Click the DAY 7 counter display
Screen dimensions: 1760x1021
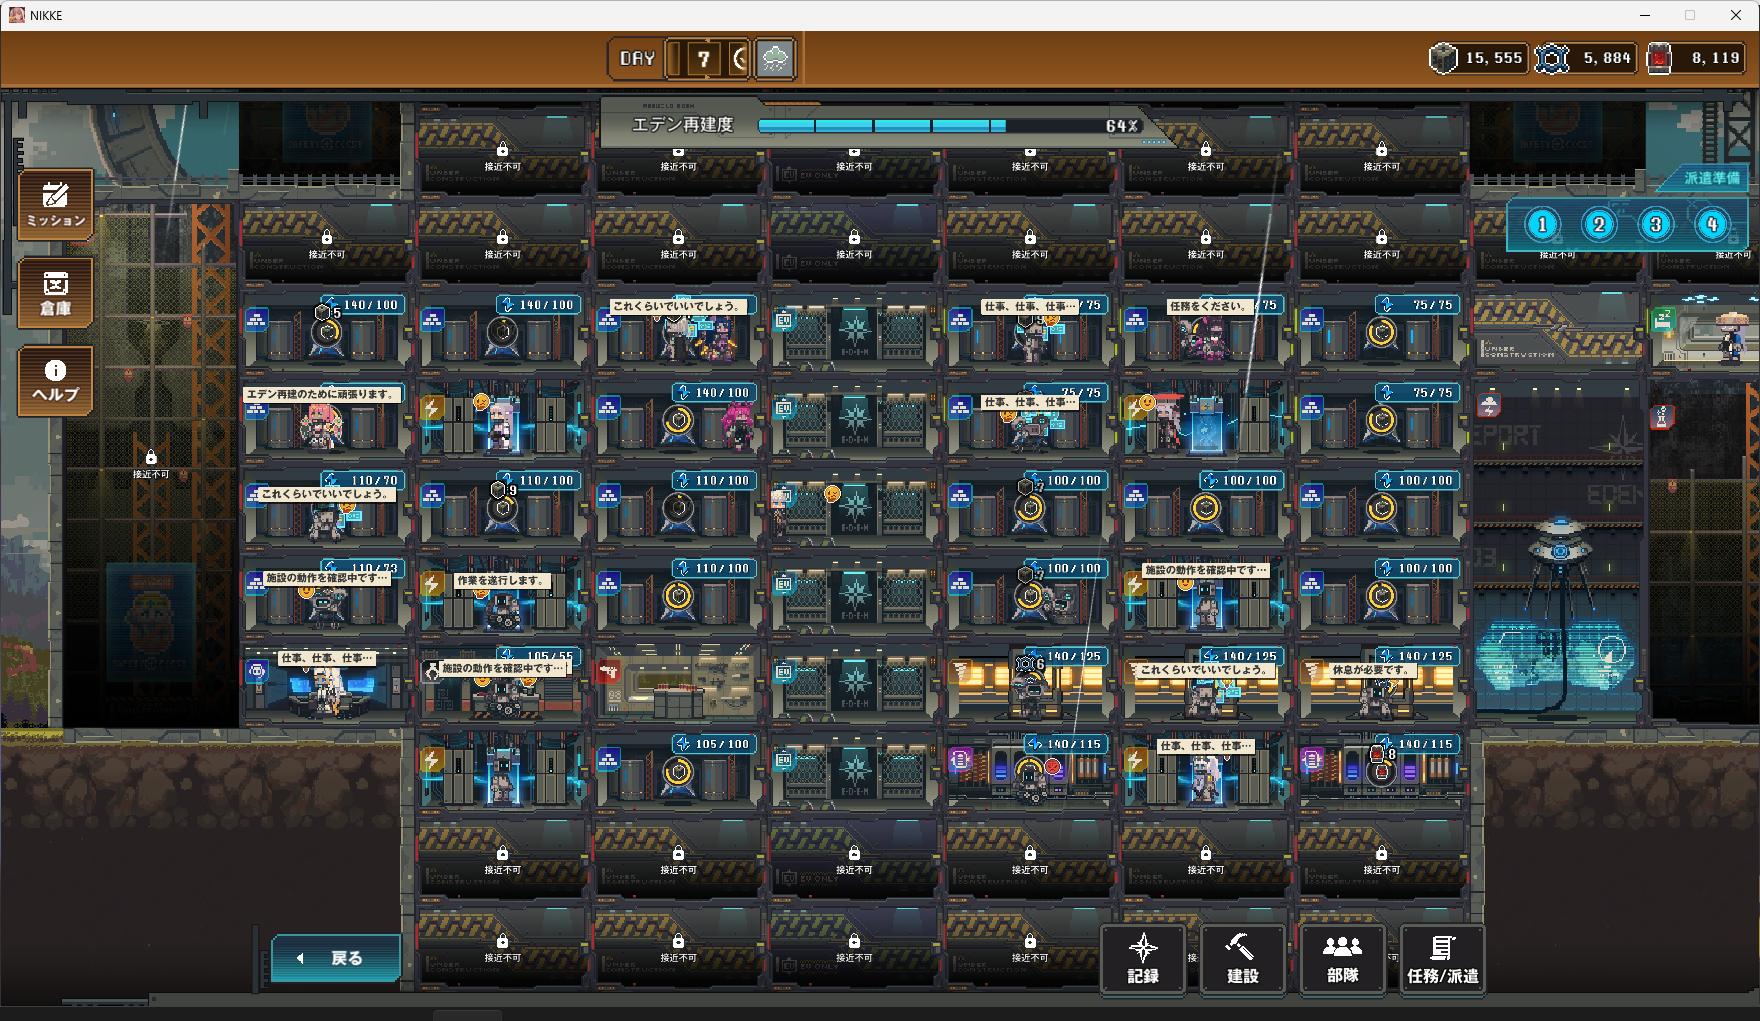[x=680, y=59]
